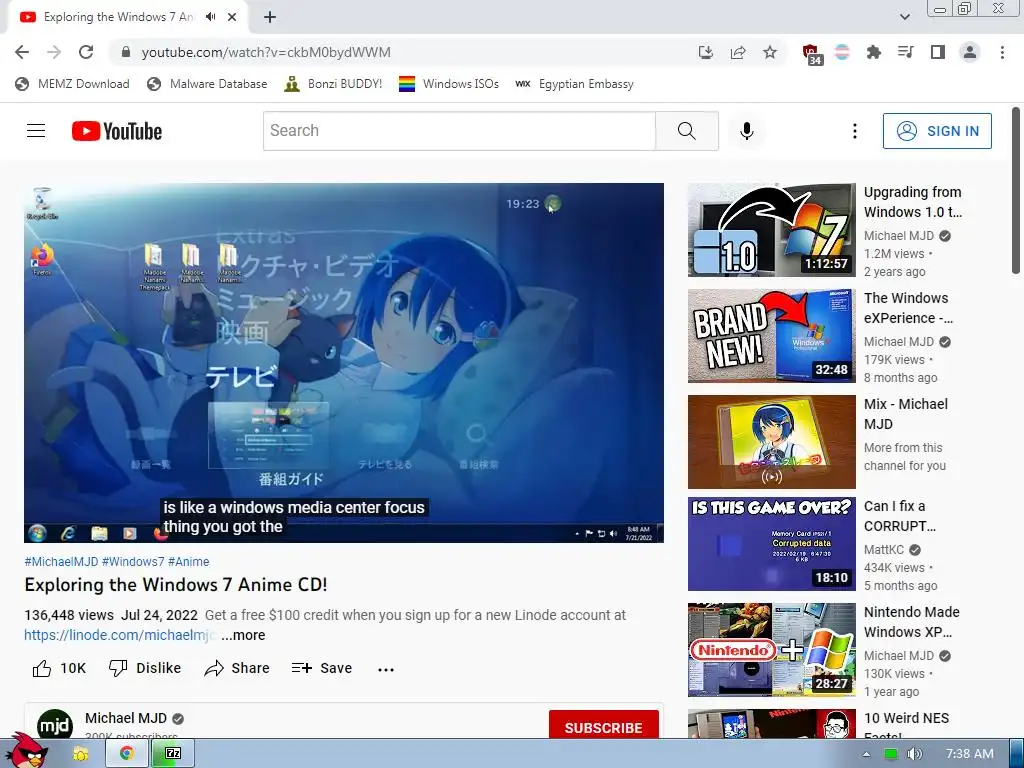Click the Share button
This screenshot has width=1024, height=768.
coord(237,668)
